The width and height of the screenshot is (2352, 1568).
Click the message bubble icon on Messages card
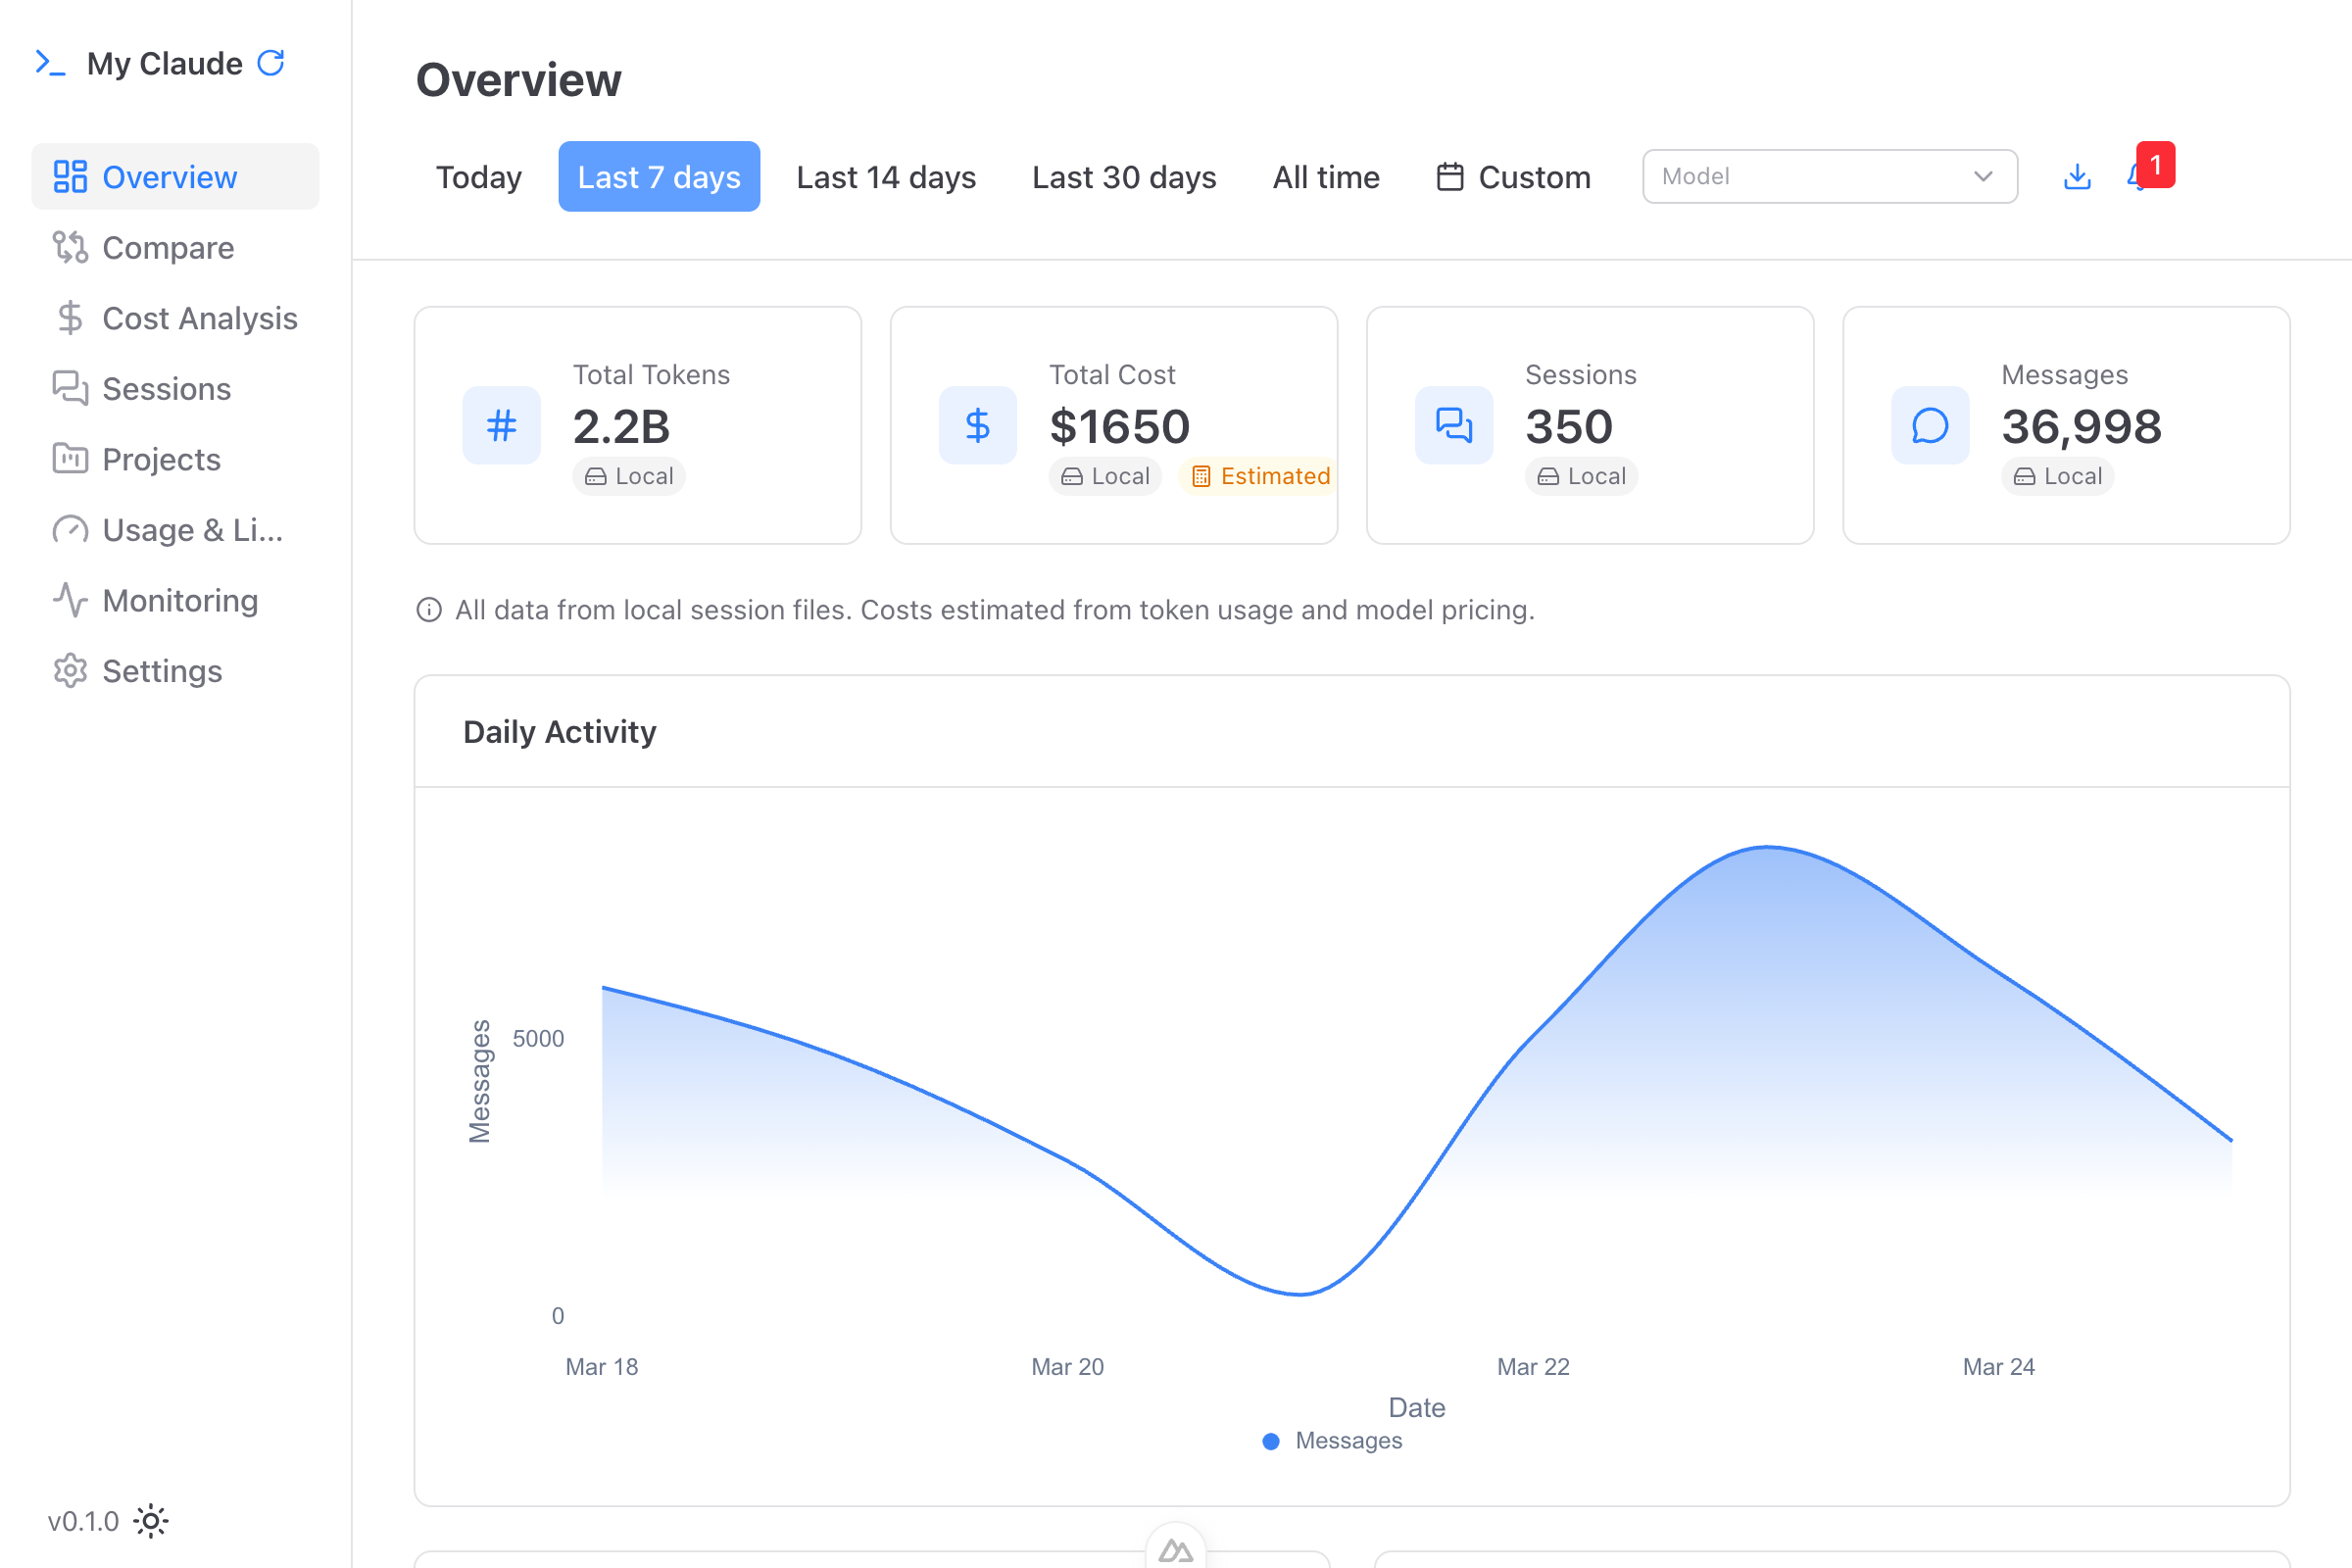[1930, 426]
